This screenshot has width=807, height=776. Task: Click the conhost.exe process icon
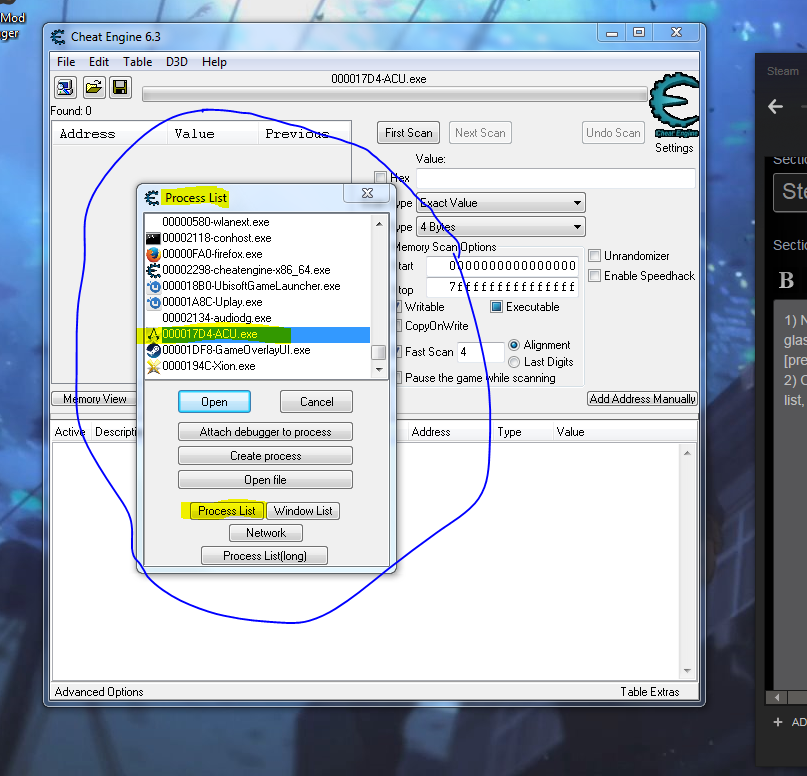pos(153,238)
